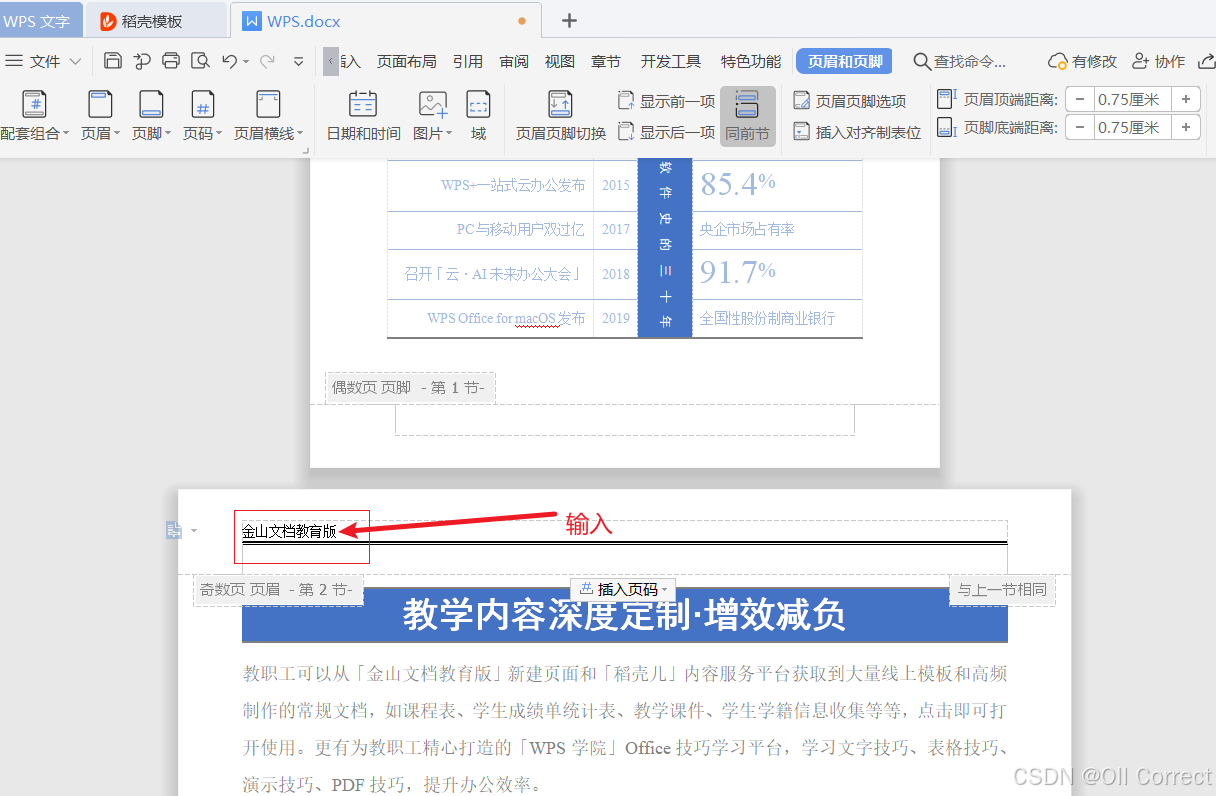Click the export-to-PDF icon beside Save
Viewport: 1216px width, 796px height.
[142, 61]
